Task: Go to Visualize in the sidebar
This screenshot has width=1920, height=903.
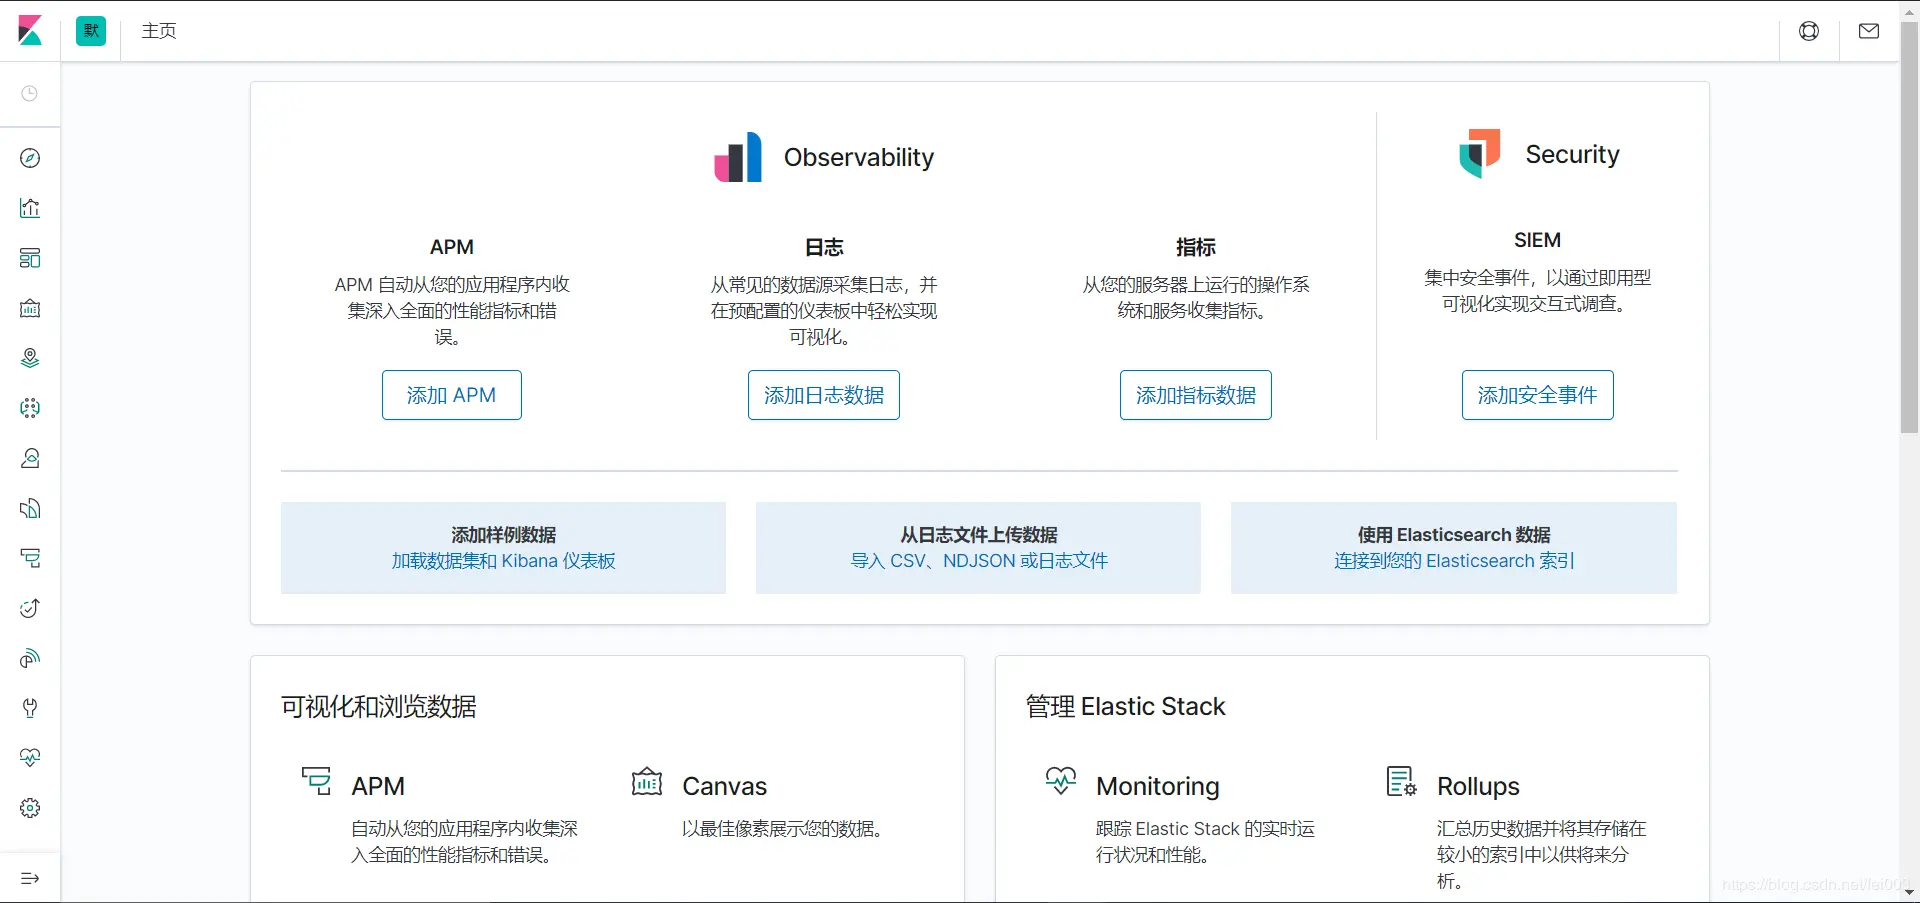Action: point(30,208)
